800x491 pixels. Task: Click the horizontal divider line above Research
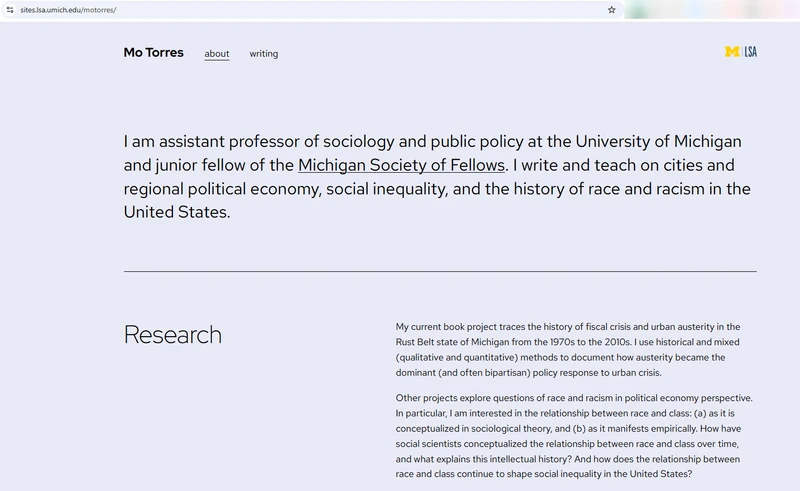pyautogui.click(x=440, y=272)
